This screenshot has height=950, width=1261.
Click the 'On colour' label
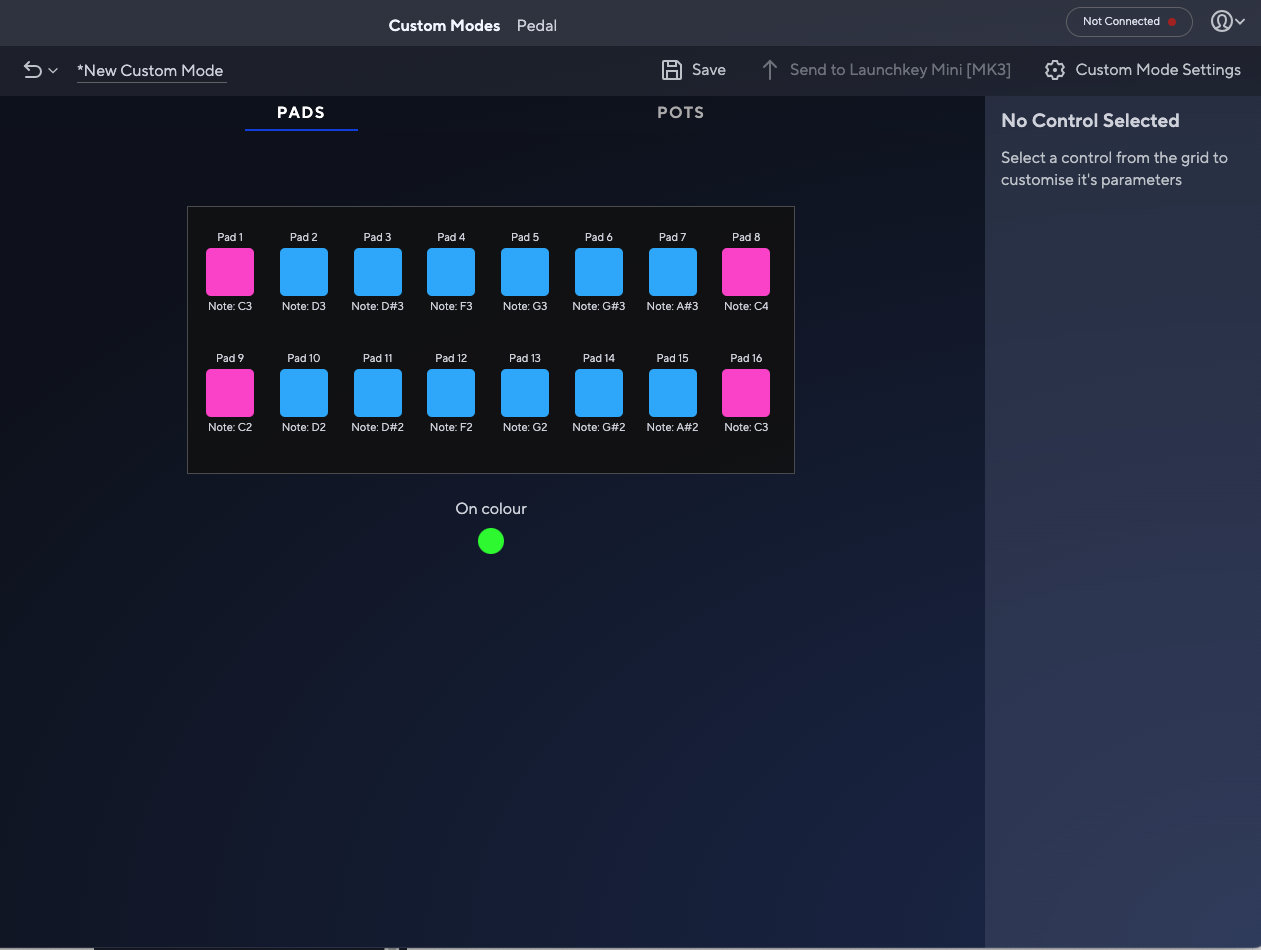click(491, 509)
